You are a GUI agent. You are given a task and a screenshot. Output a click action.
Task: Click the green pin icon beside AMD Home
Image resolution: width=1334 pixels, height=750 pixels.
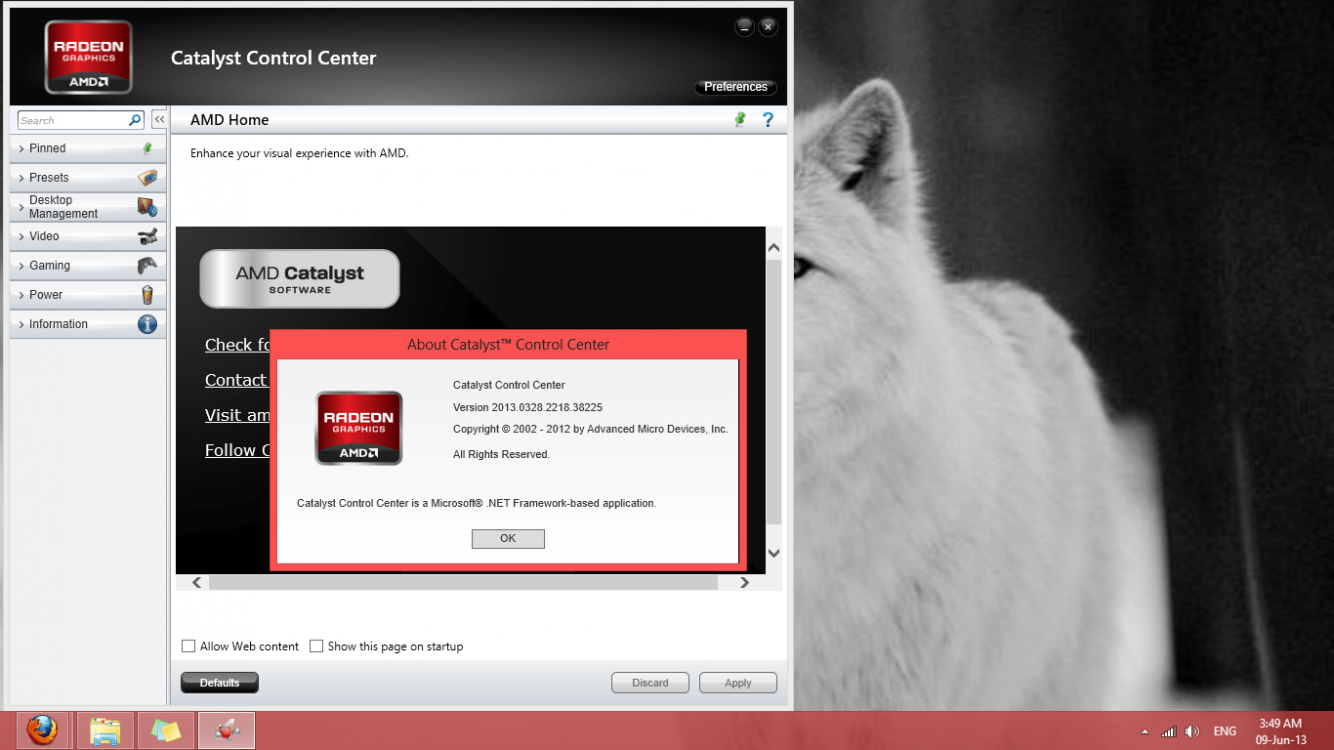740,119
